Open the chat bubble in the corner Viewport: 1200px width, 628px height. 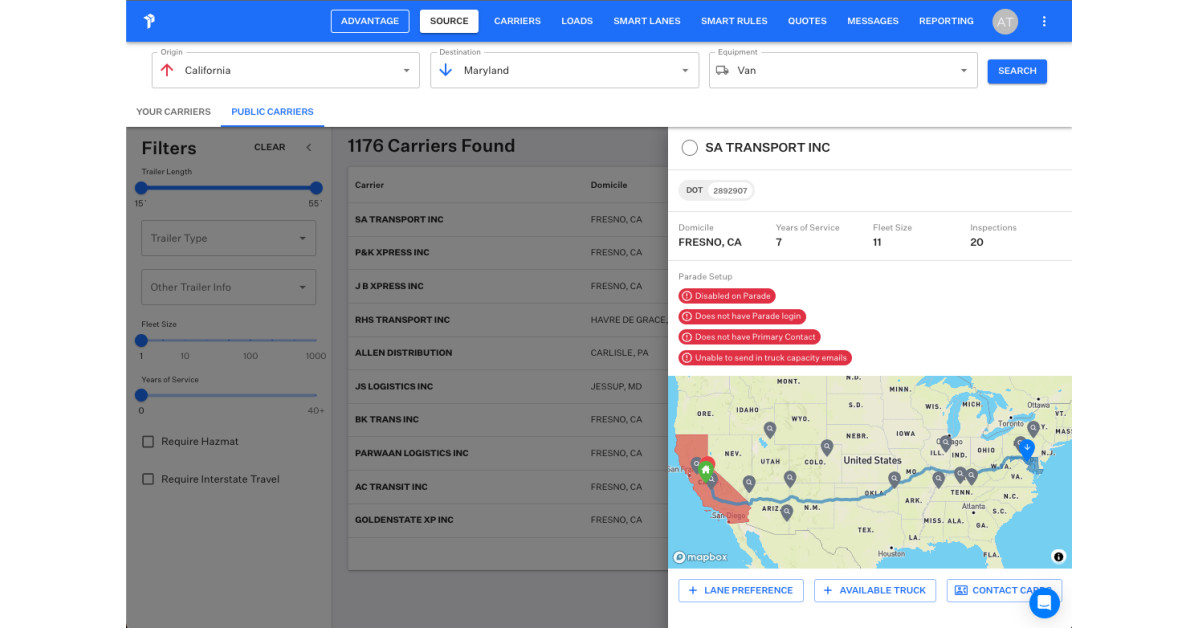[x=1044, y=603]
